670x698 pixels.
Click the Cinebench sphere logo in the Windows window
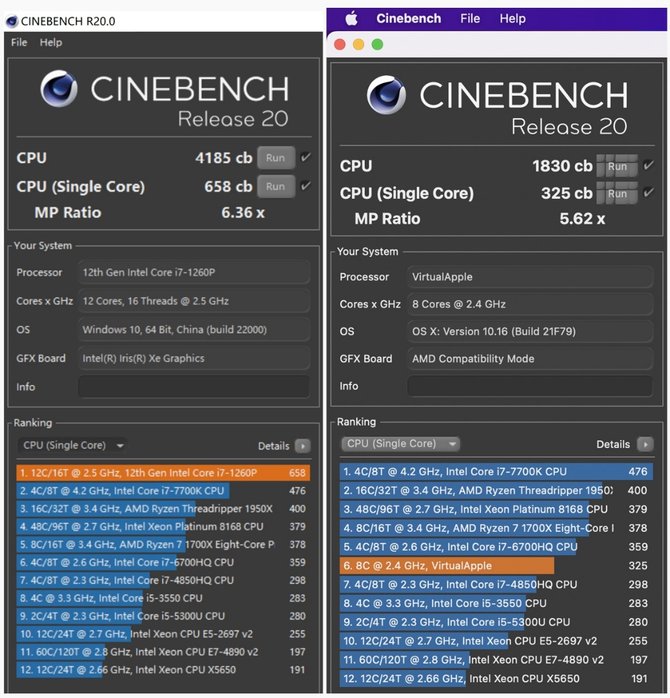(60, 90)
